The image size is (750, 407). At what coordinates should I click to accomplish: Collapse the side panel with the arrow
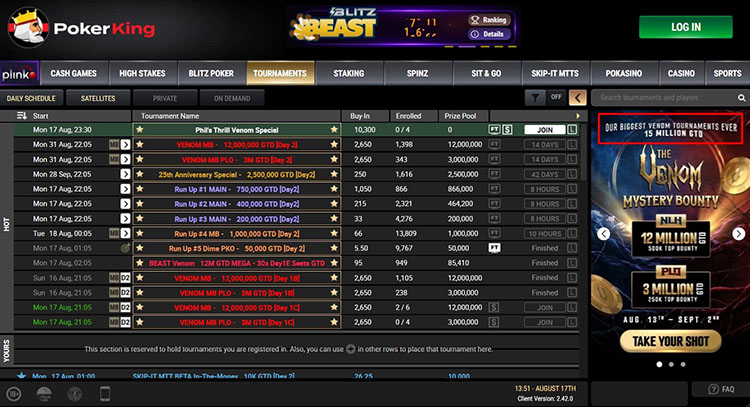[577, 98]
